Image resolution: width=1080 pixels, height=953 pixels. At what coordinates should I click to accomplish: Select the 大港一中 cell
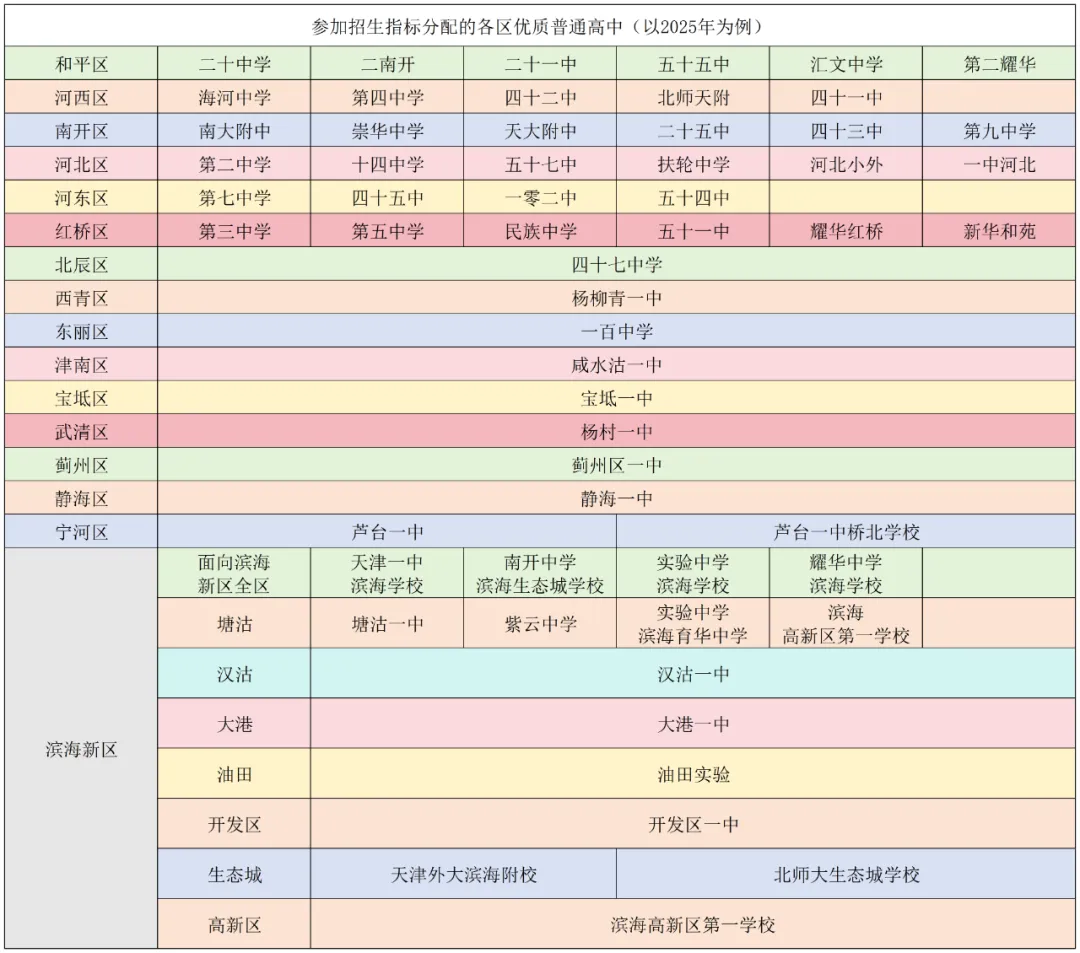[x=694, y=724]
